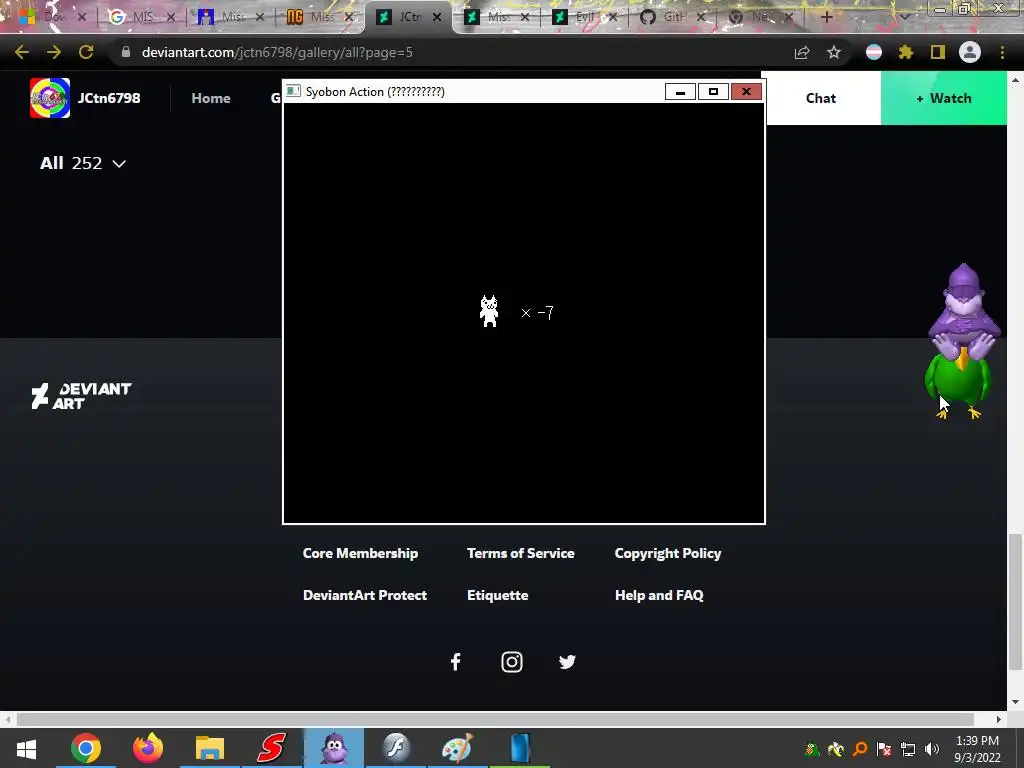Click the vertical page scrollbar thumb
This screenshot has height=768, width=1024.
[x=1014, y=601]
